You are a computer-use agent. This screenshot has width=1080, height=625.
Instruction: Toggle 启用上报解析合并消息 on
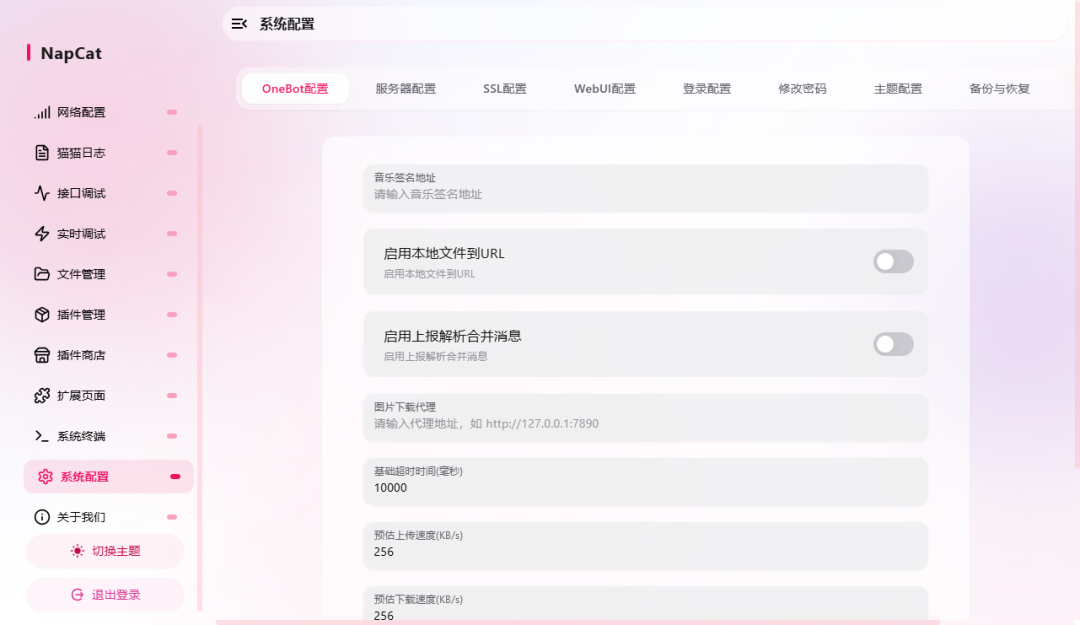click(x=893, y=344)
